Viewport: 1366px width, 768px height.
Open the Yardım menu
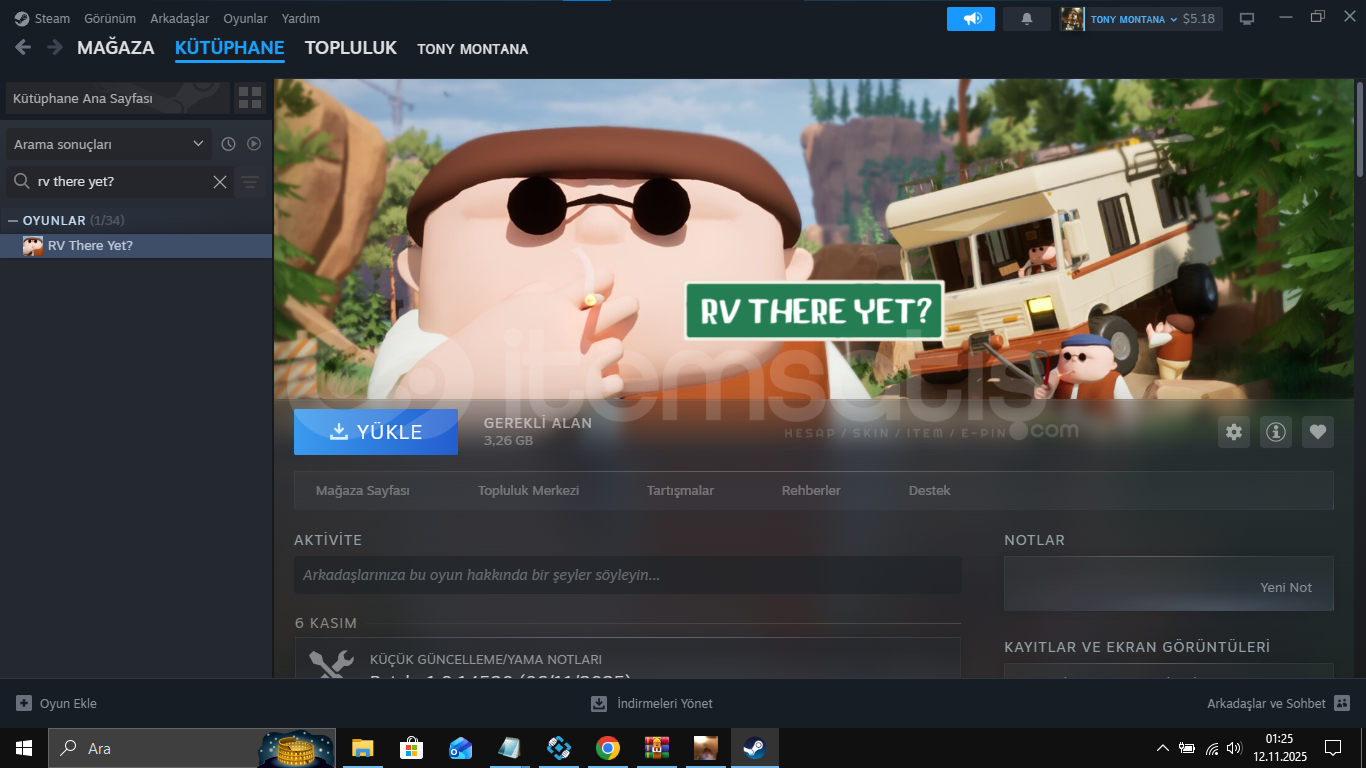[x=301, y=19]
